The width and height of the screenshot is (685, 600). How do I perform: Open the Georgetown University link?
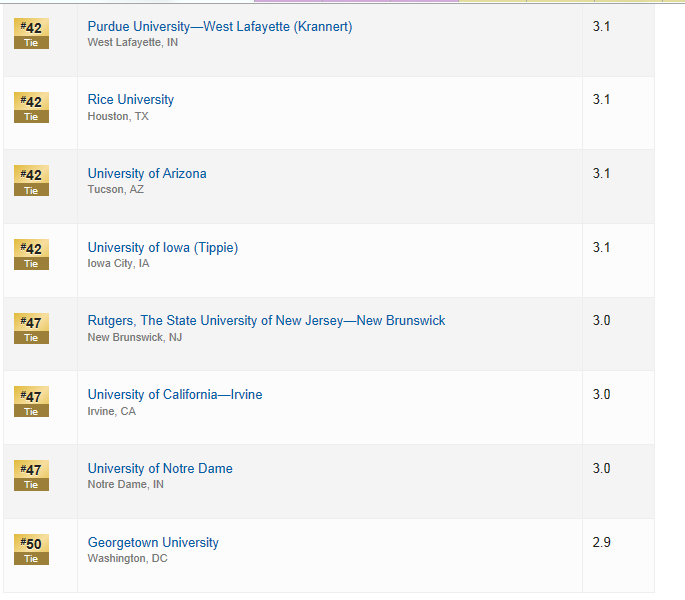tap(153, 543)
